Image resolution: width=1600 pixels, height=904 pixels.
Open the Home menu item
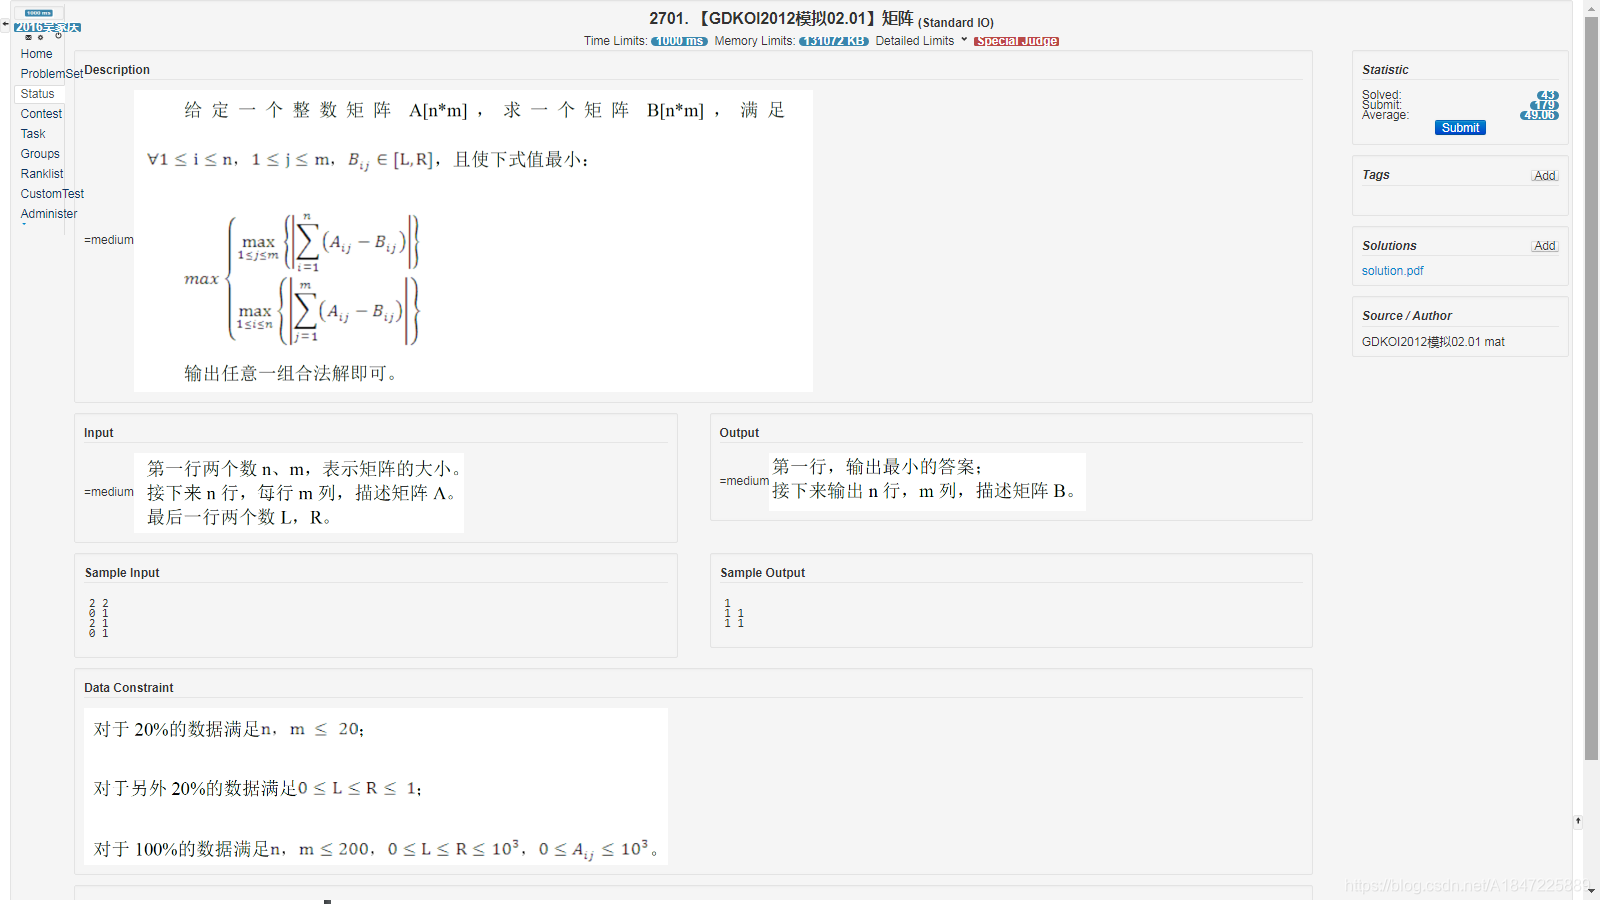pos(36,54)
